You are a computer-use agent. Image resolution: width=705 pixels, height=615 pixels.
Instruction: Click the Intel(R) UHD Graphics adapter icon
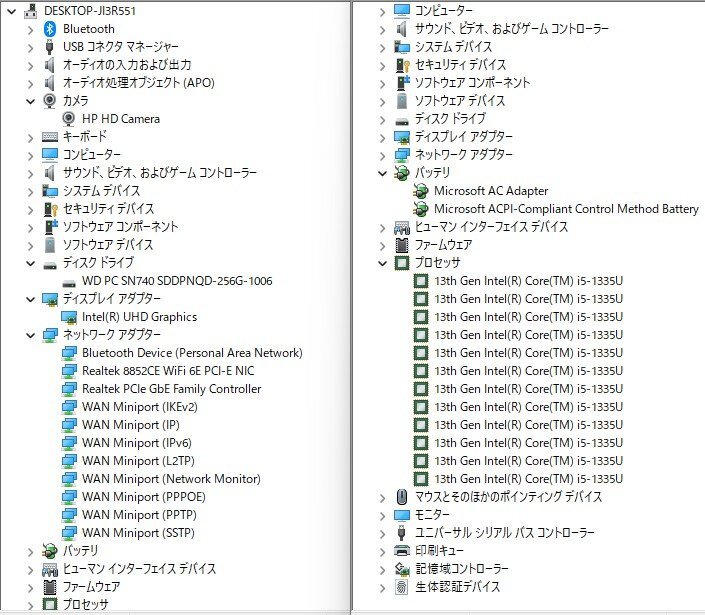pos(69,317)
